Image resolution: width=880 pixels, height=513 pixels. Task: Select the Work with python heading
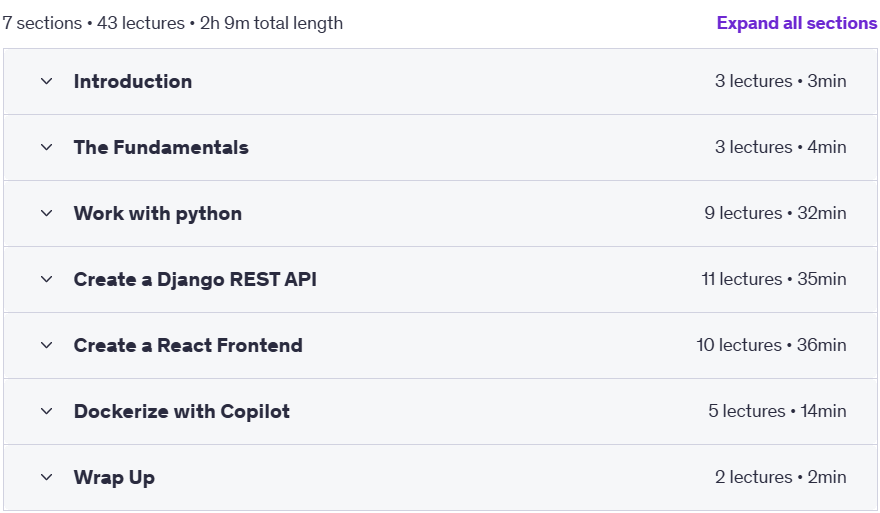(158, 214)
